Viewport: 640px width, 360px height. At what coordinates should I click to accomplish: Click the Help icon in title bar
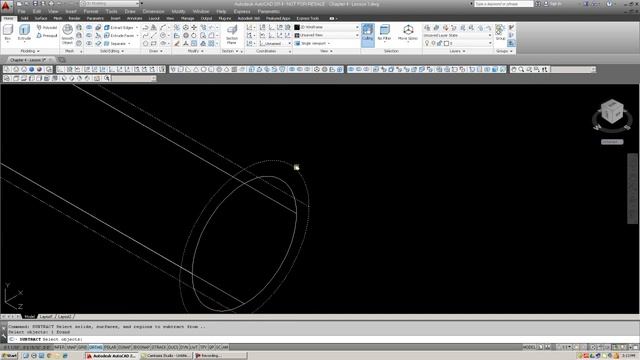[x=609, y=4]
